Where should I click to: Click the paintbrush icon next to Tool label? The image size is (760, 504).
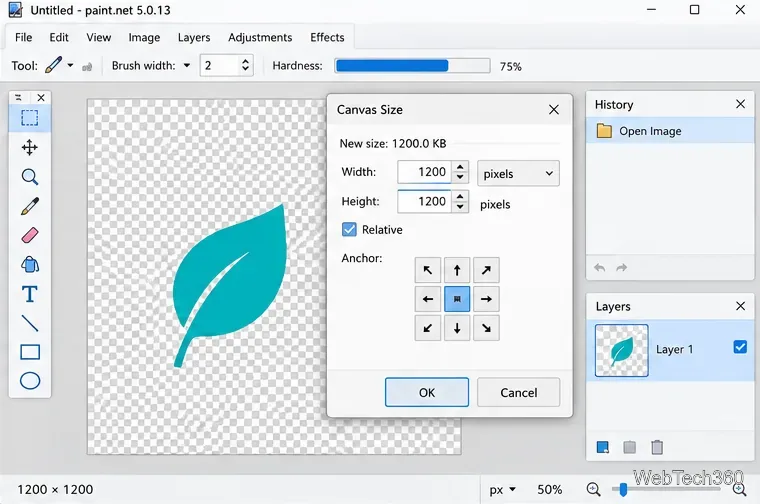pos(53,65)
